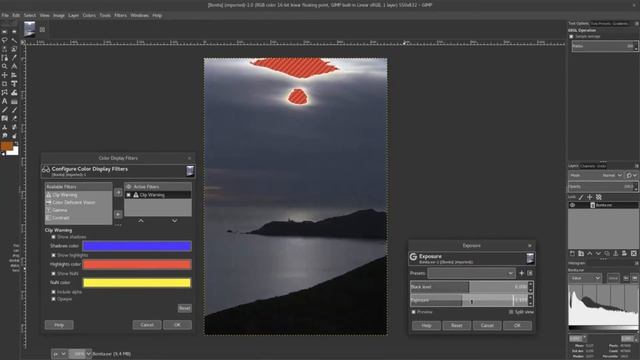Select the Paintbrush tool
The width and height of the screenshot is (640, 360).
coord(14,109)
